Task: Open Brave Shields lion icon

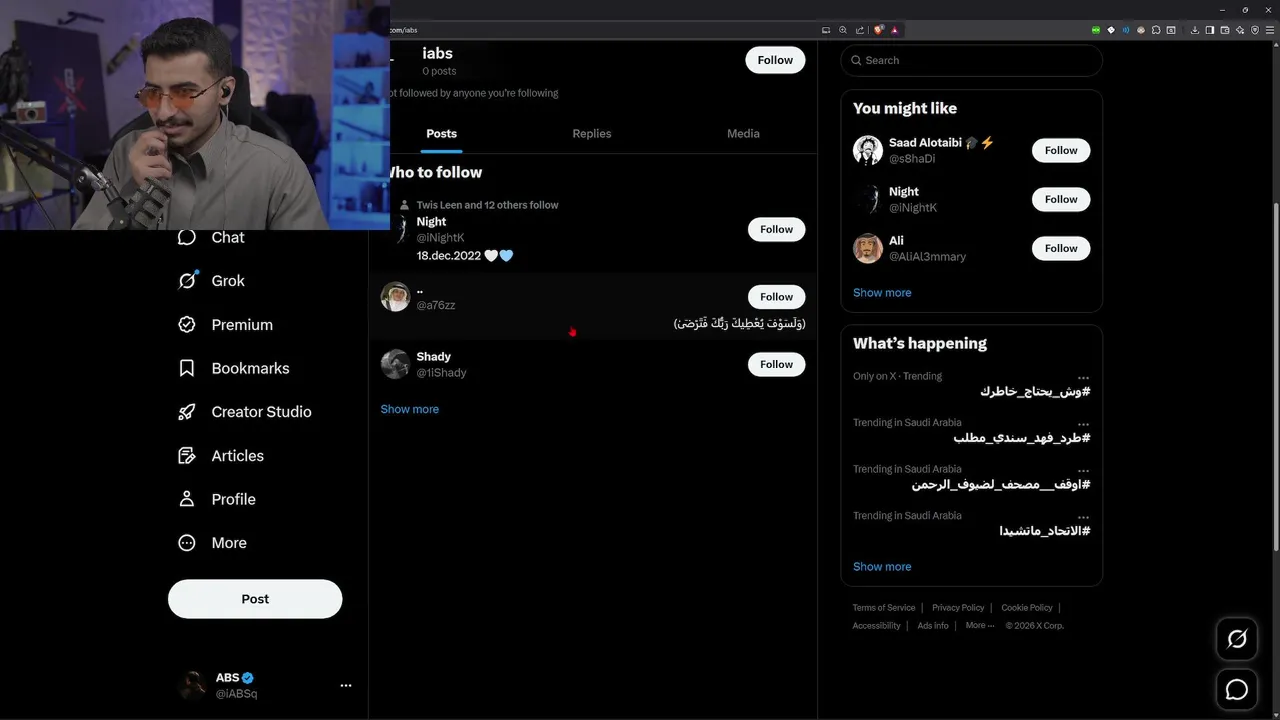Action: pos(878,30)
